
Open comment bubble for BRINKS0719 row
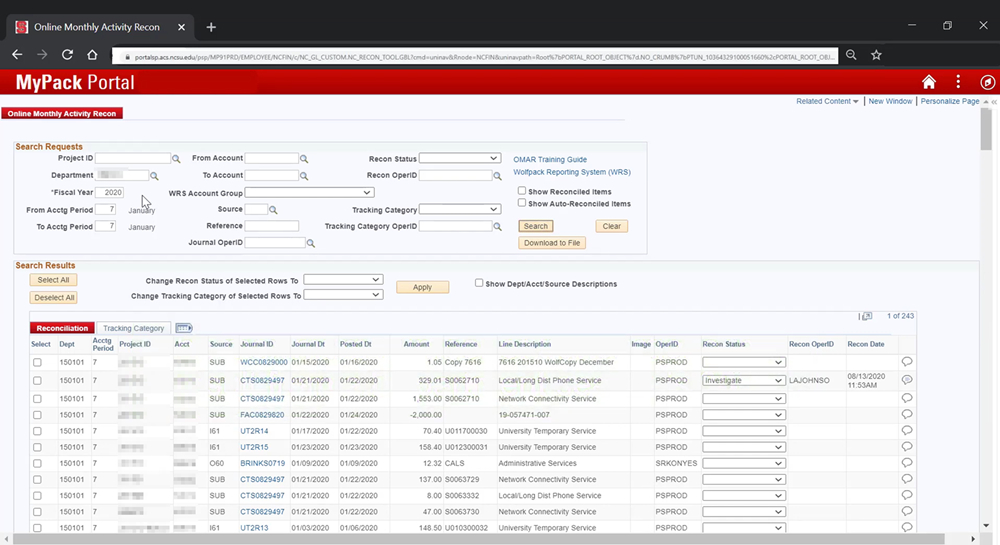[907, 463]
